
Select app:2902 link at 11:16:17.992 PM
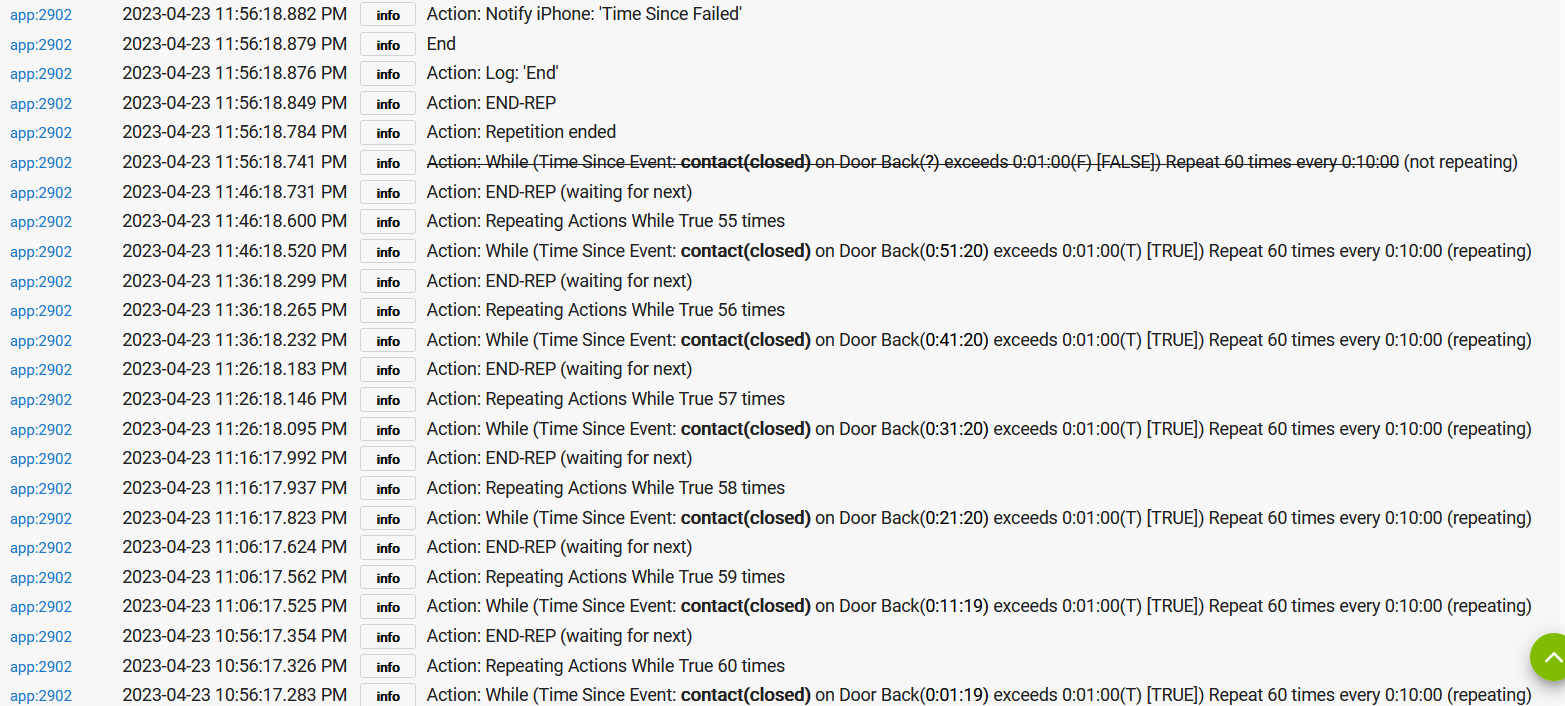click(41, 459)
